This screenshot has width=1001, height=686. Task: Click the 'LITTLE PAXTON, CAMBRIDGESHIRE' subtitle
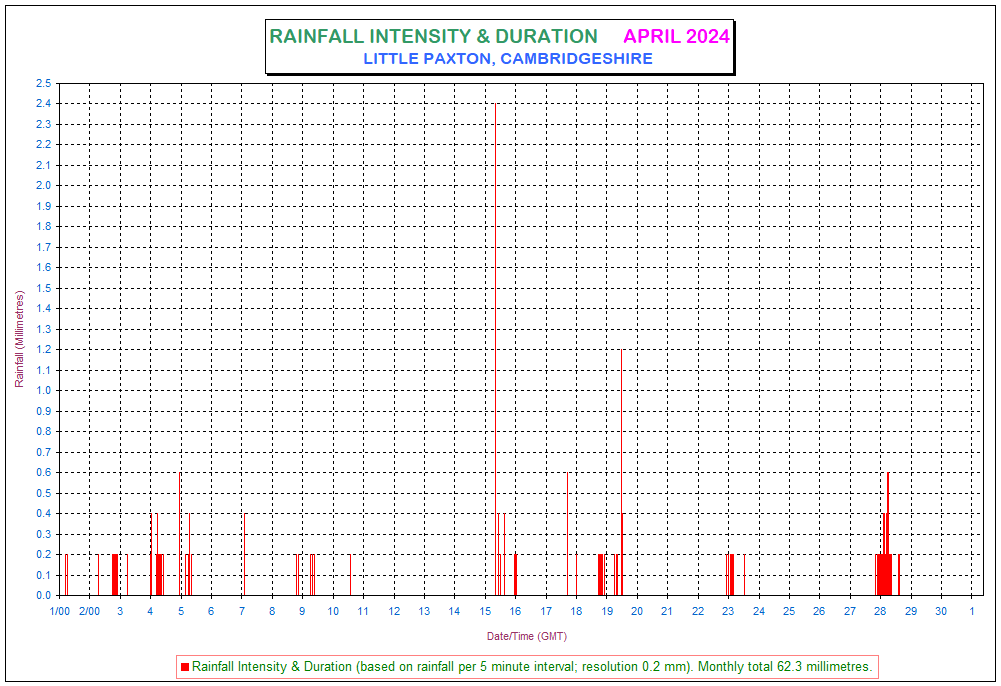point(508,59)
